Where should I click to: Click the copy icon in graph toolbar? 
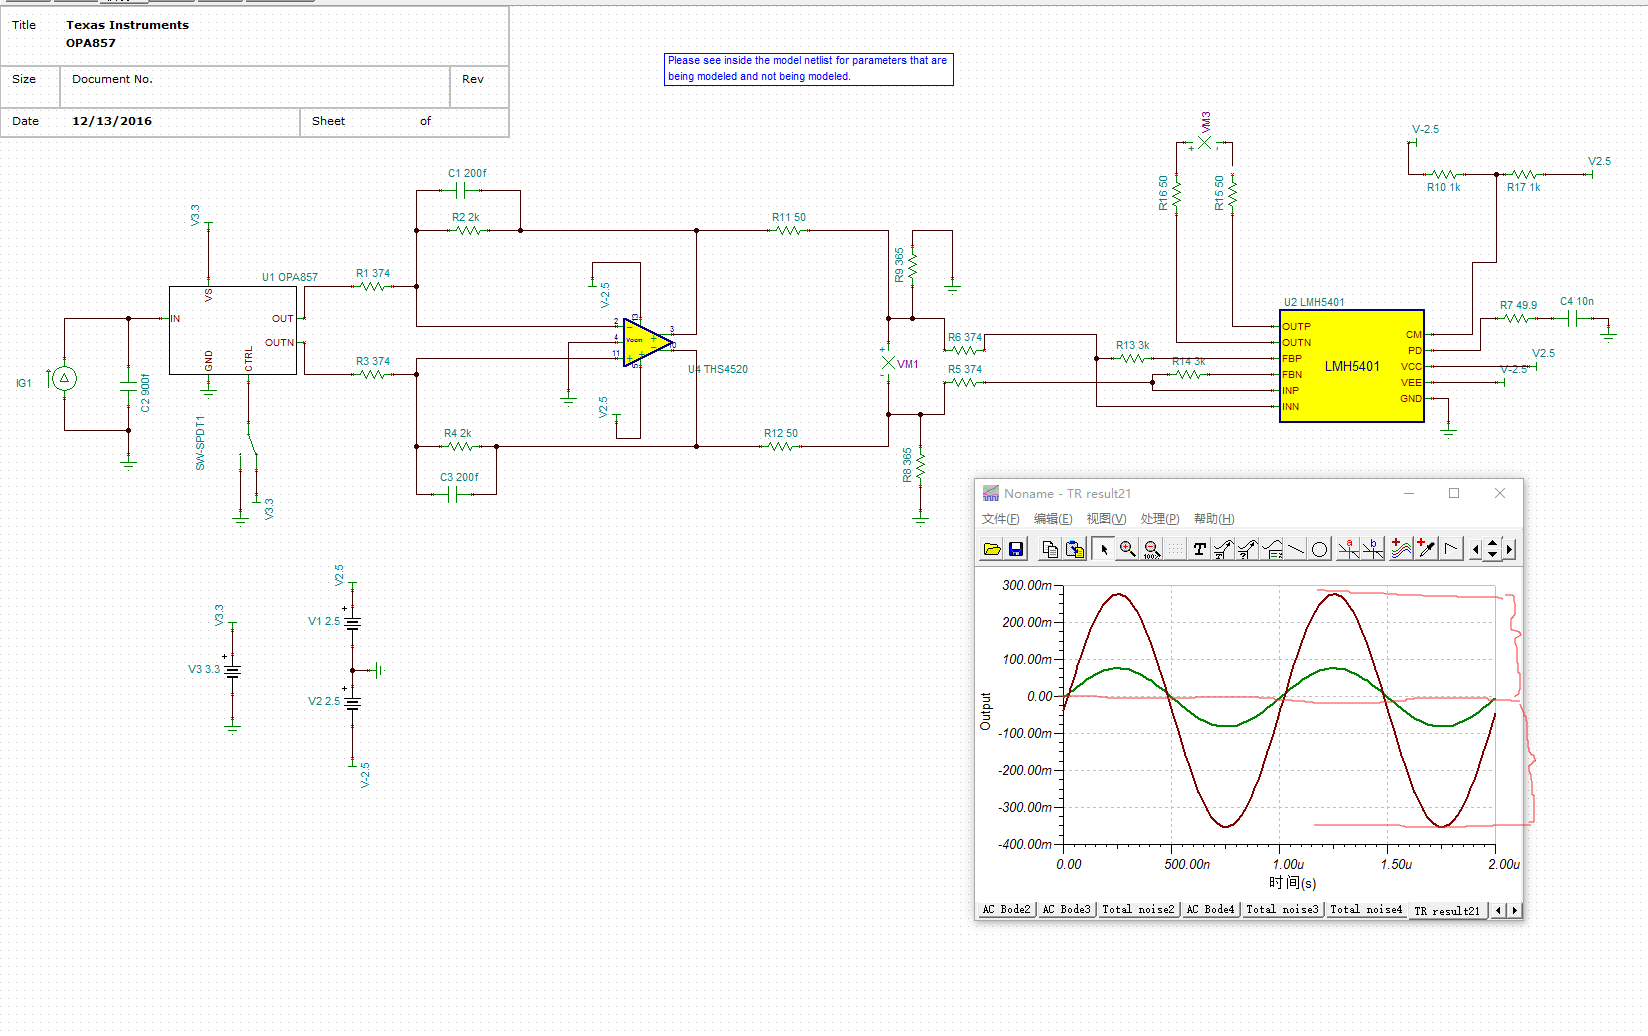click(x=1049, y=549)
